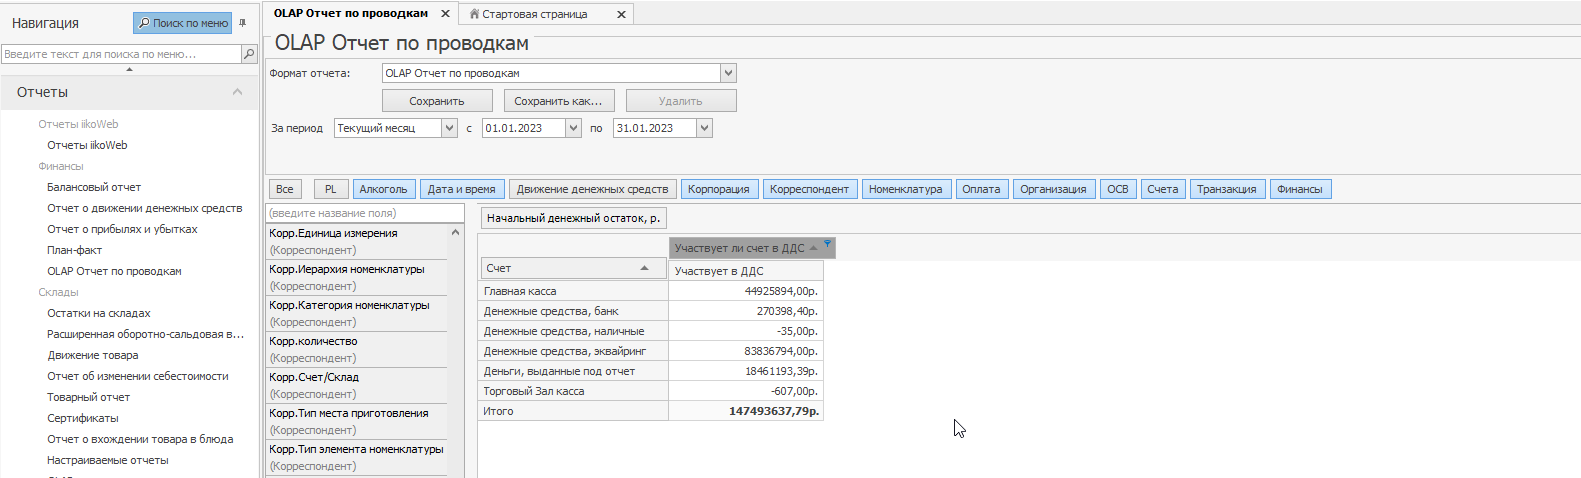Toggle the PL field group filter
The height and width of the screenshot is (478, 1581).
coord(330,189)
